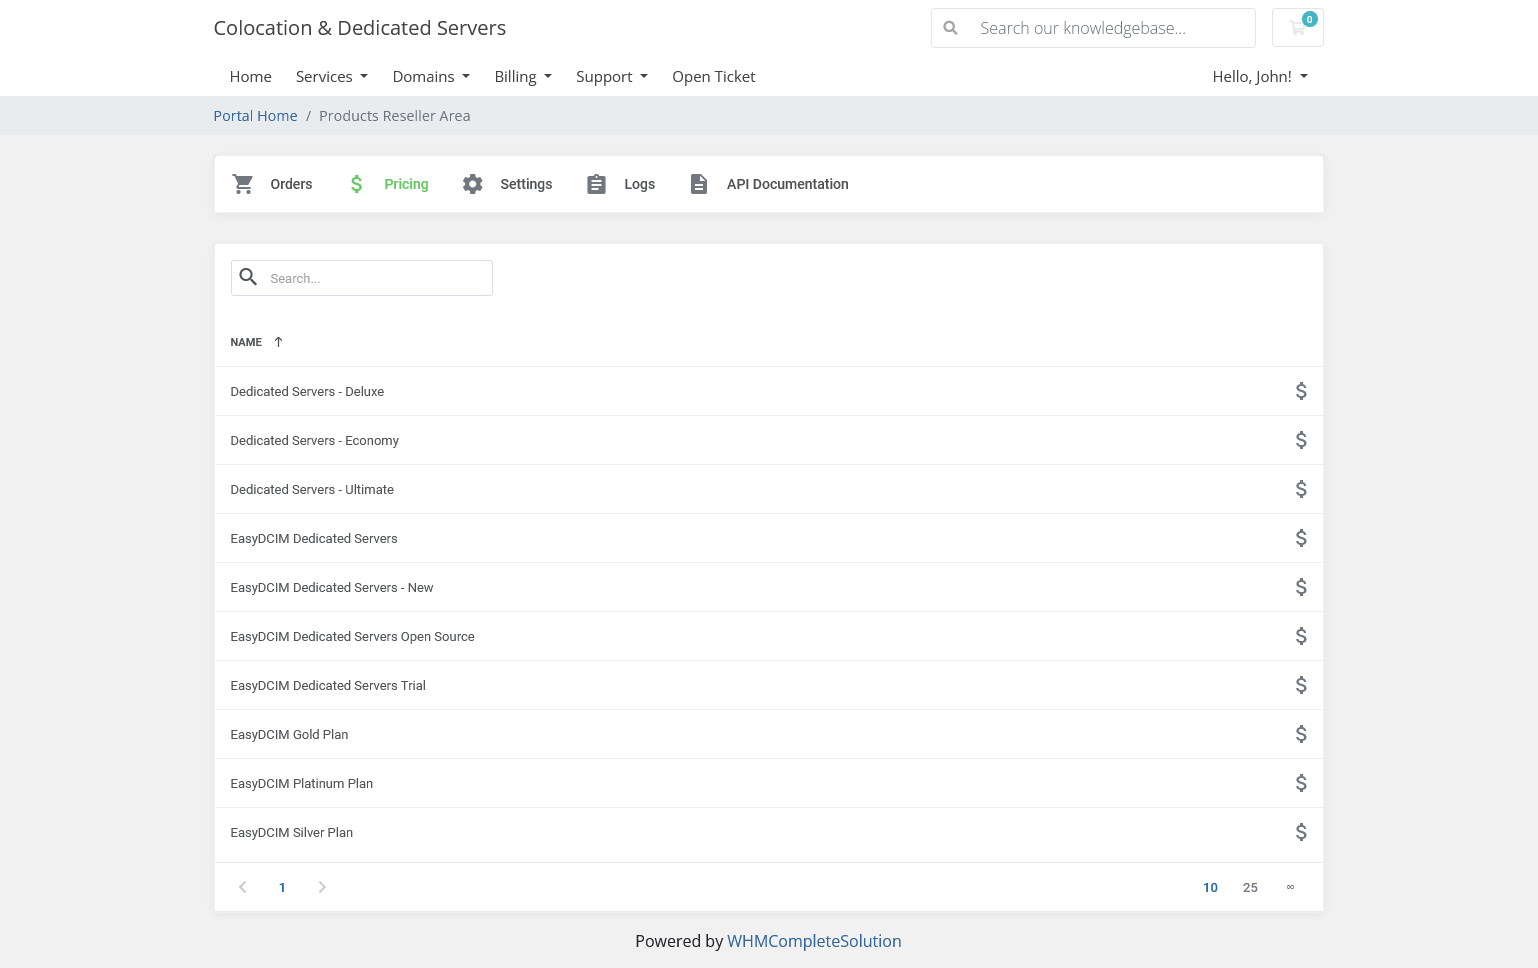Expand the Support dropdown menu

coord(612,77)
